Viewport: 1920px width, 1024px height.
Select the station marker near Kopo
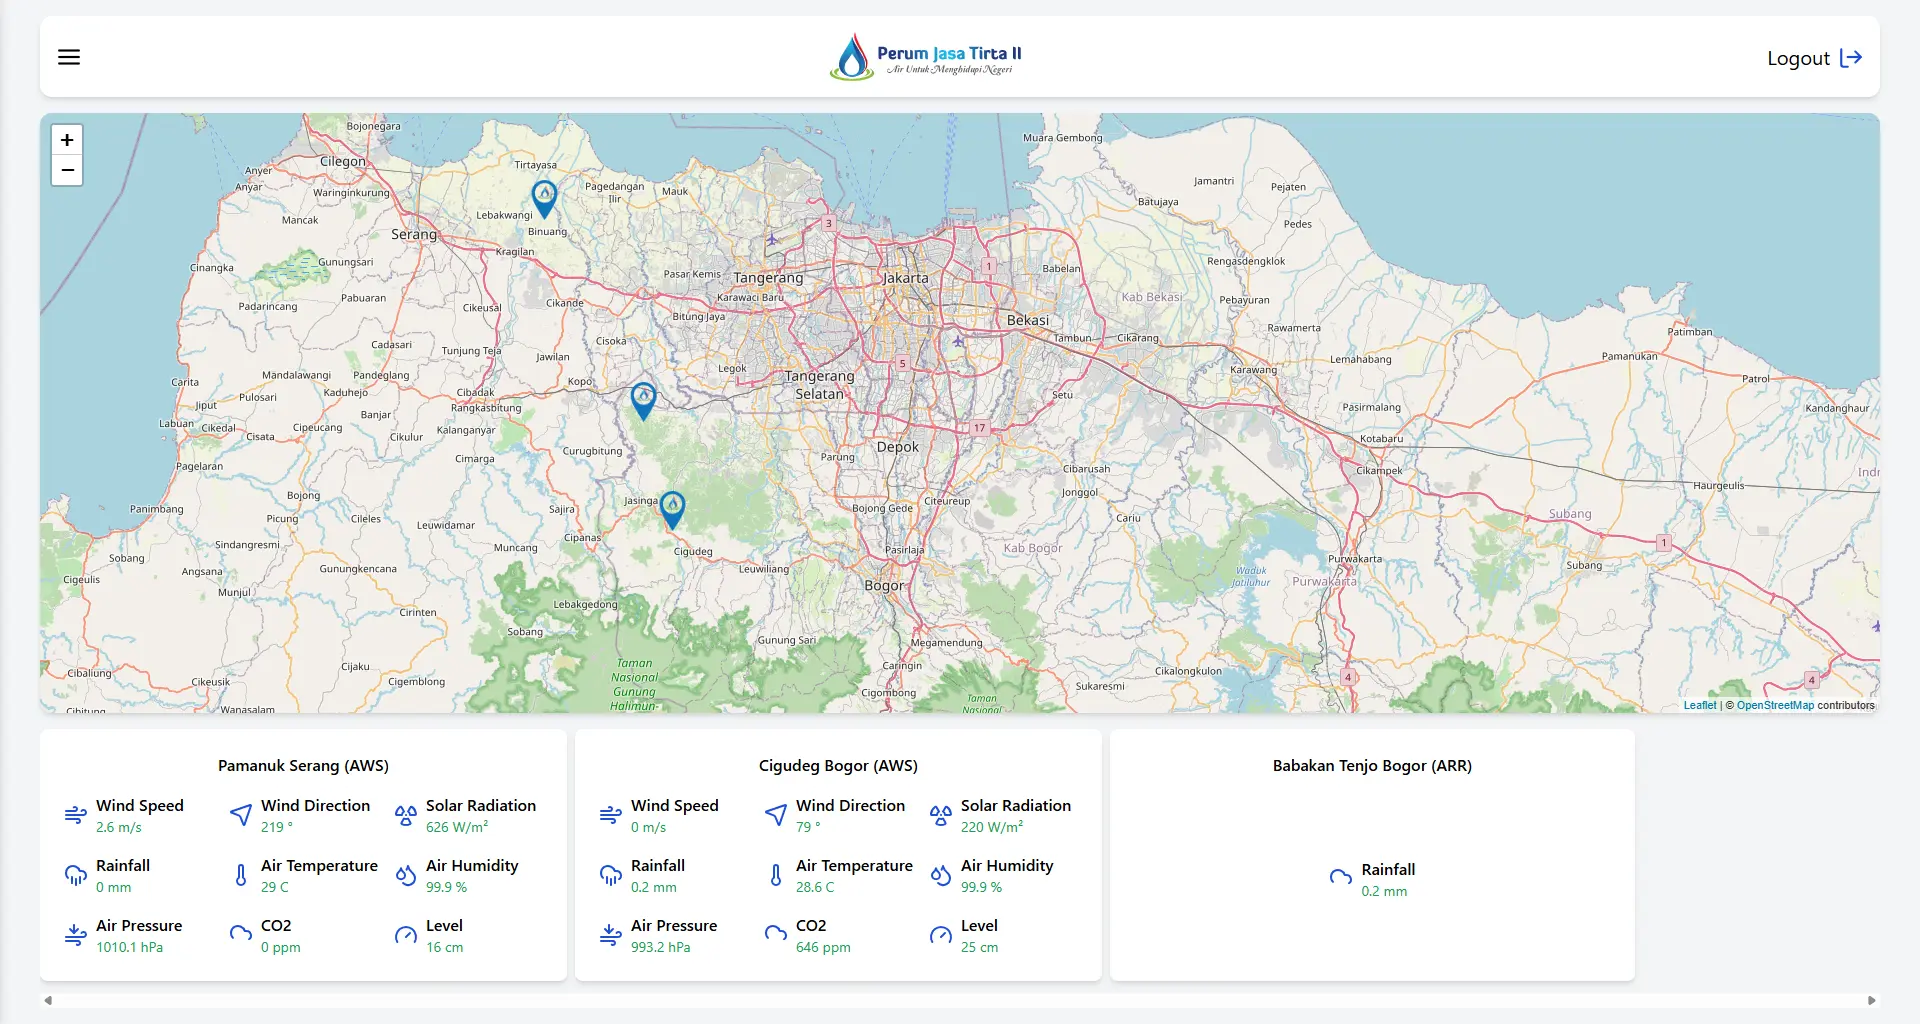[x=643, y=400]
